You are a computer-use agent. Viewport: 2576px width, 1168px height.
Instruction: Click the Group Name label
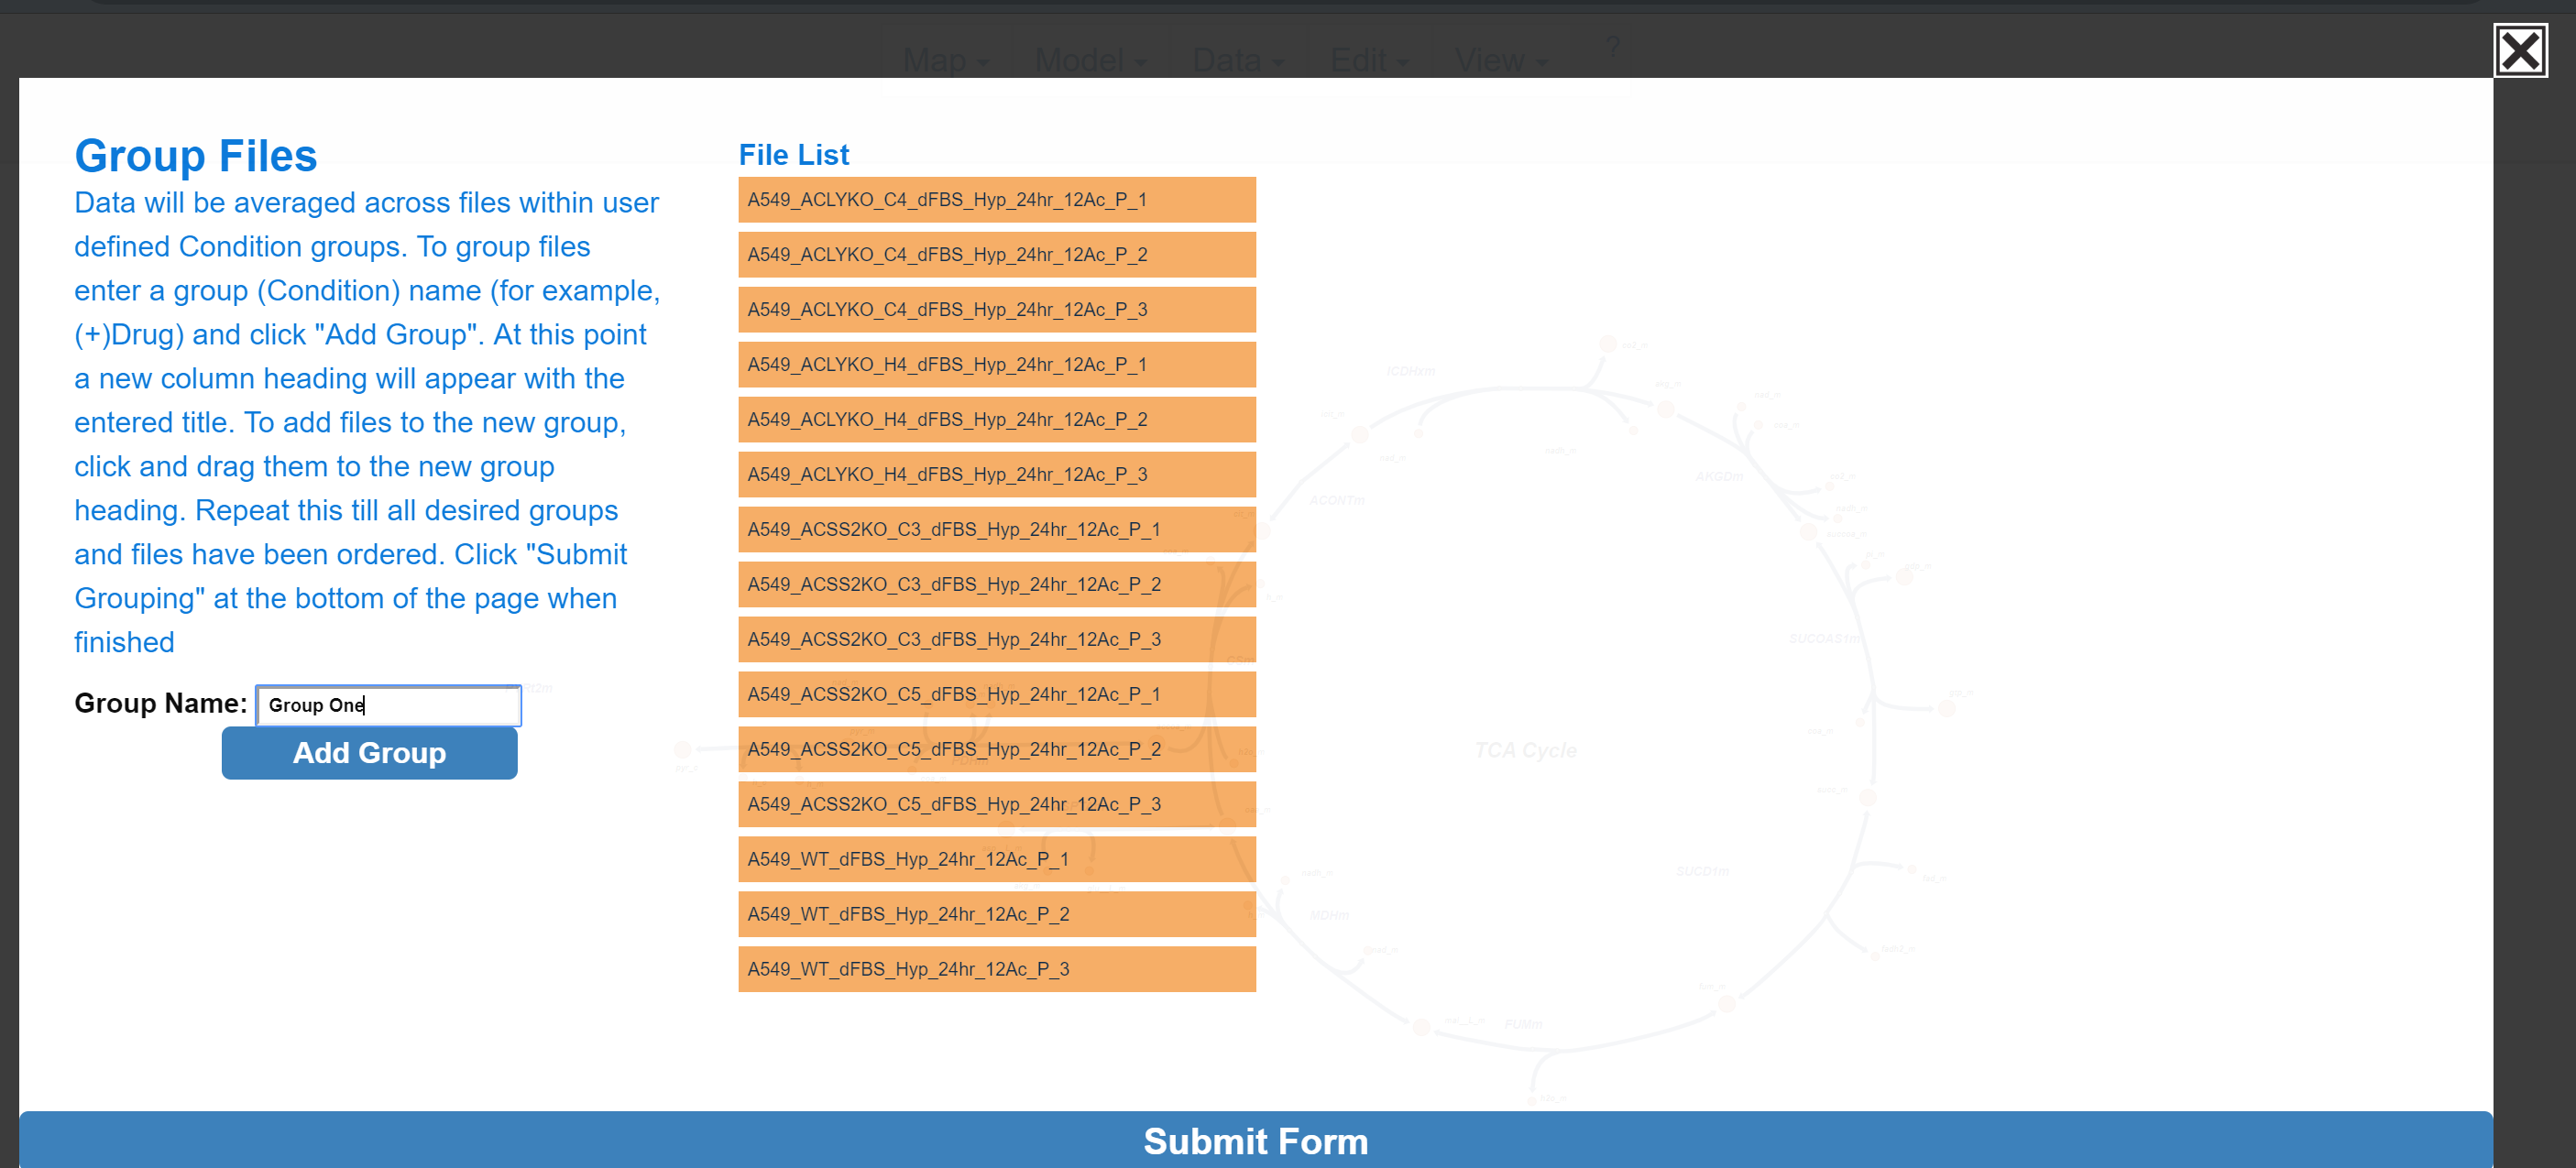pos(160,704)
